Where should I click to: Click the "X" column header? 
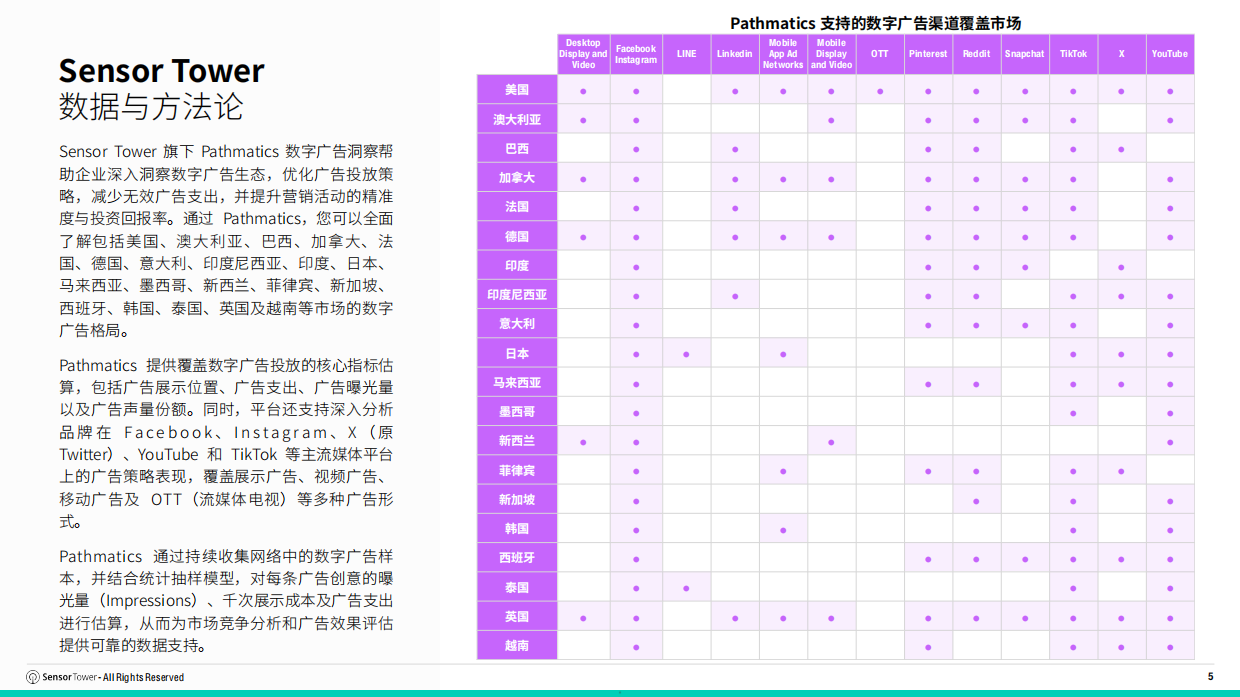click(x=1121, y=54)
